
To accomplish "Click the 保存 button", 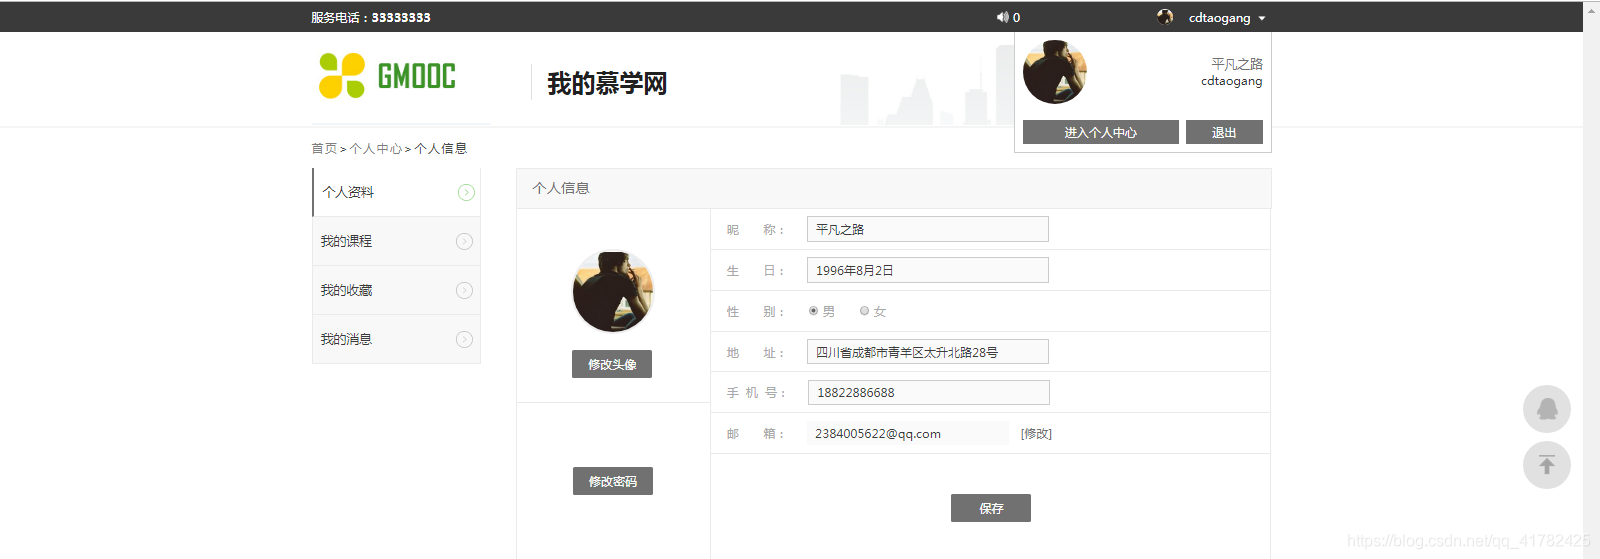I will (991, 508).
